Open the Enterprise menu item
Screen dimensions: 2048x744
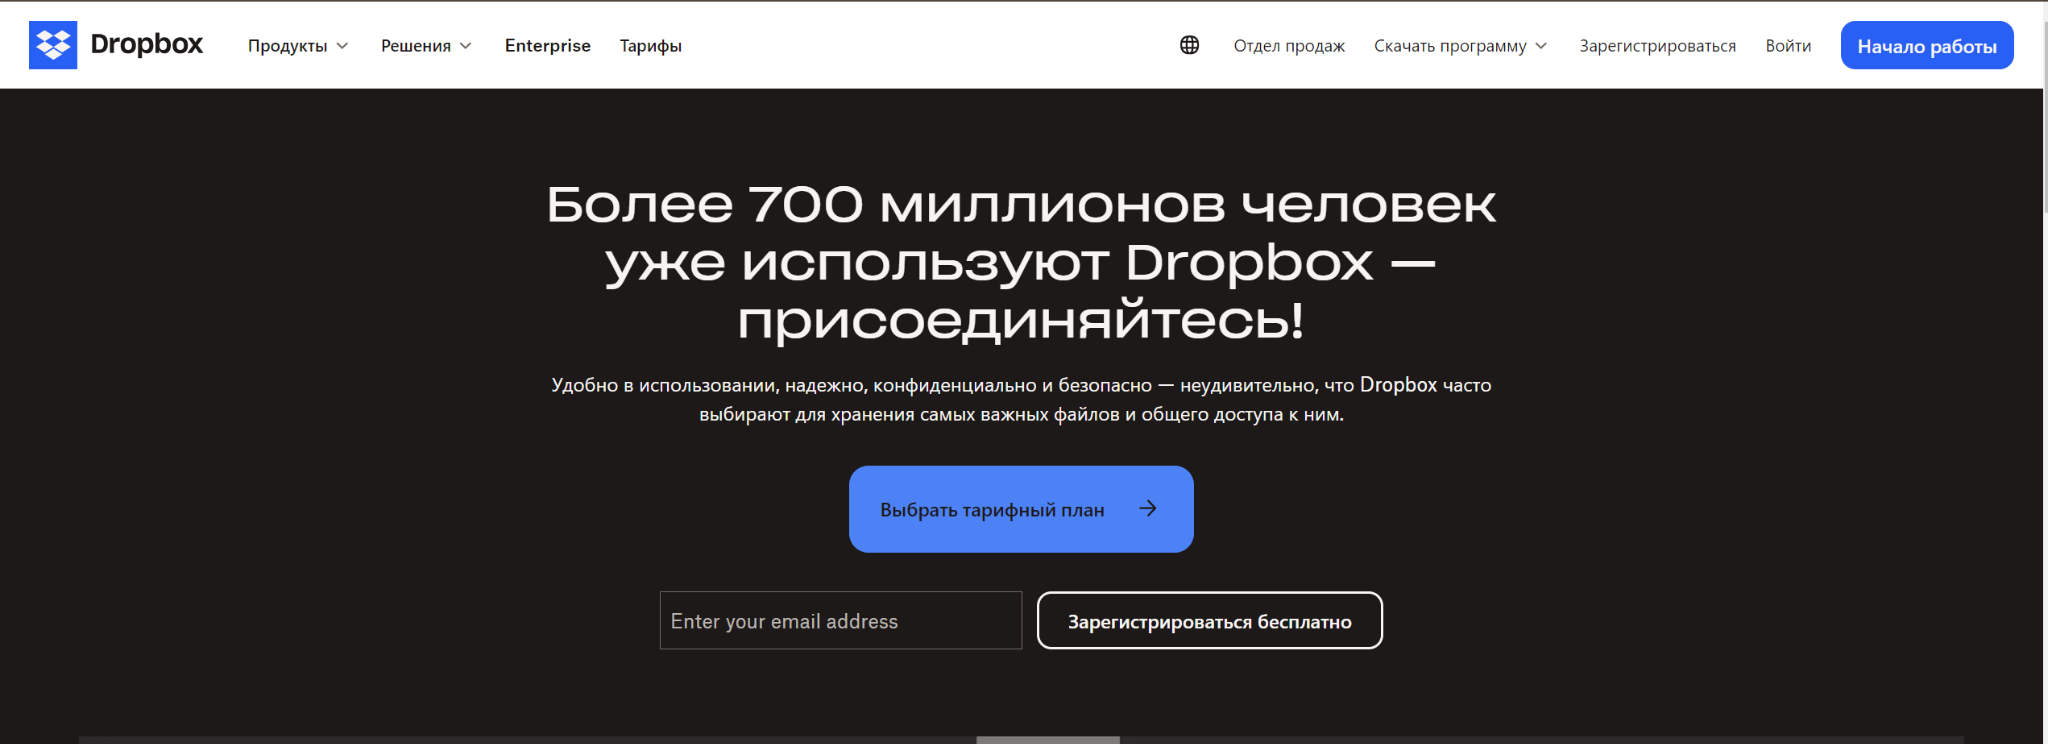pyautogui.click(x=548, y=46)
